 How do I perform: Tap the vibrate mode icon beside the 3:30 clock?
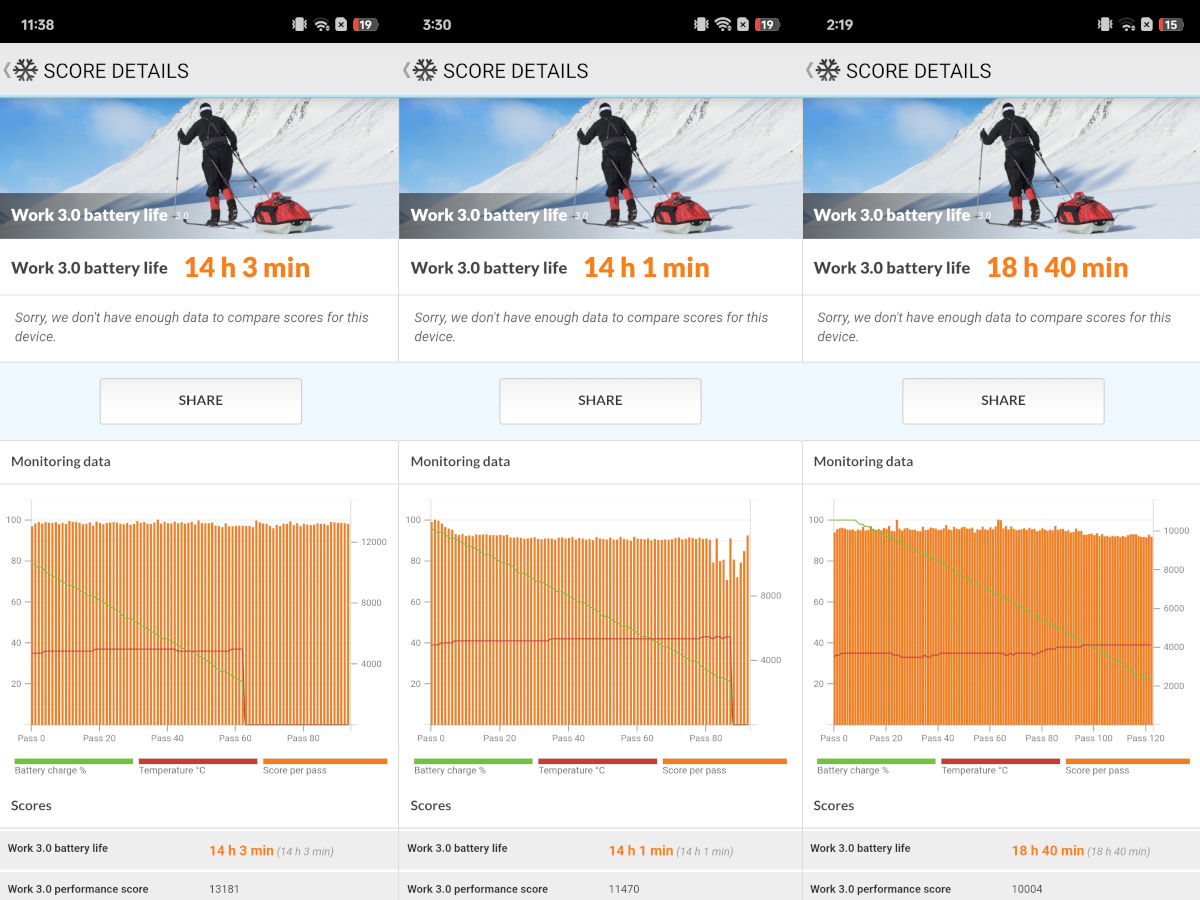pyautogui.click(x=700, y=24)
